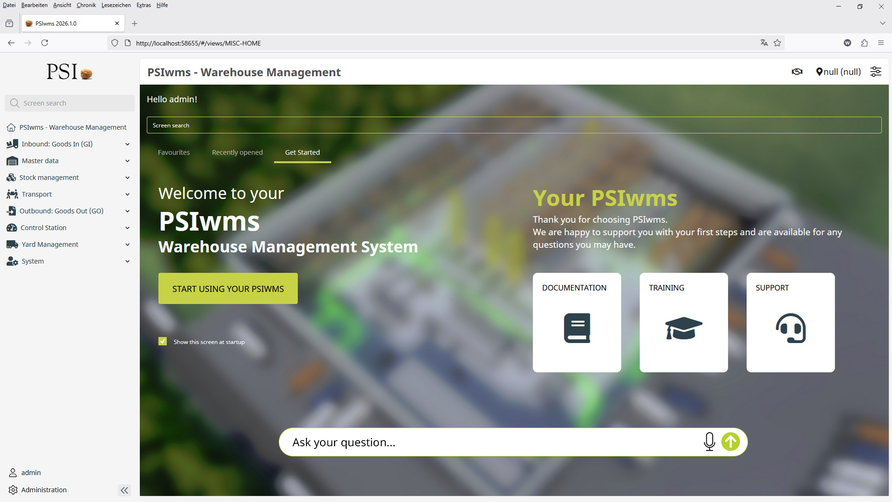This screenshot has height=502, width=892.
Task: Uncheck Show this screen at startup
Action: [x=163, y=341]
